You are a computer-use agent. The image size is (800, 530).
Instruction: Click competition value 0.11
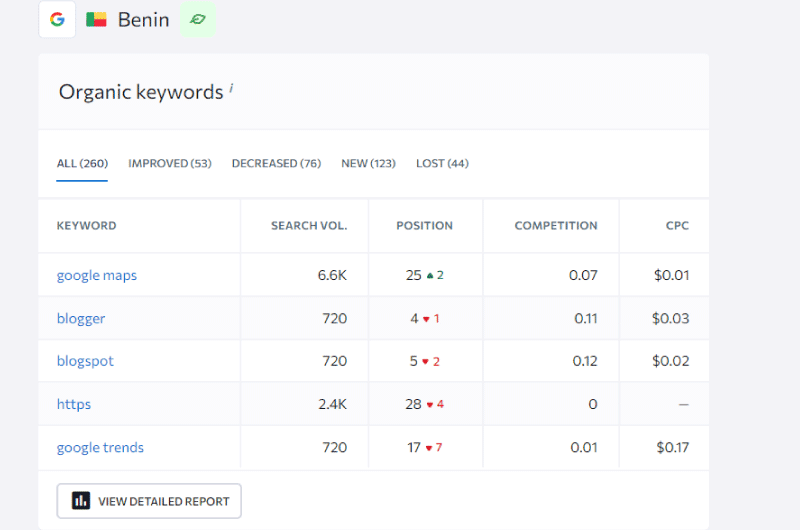tap(586, 319)
